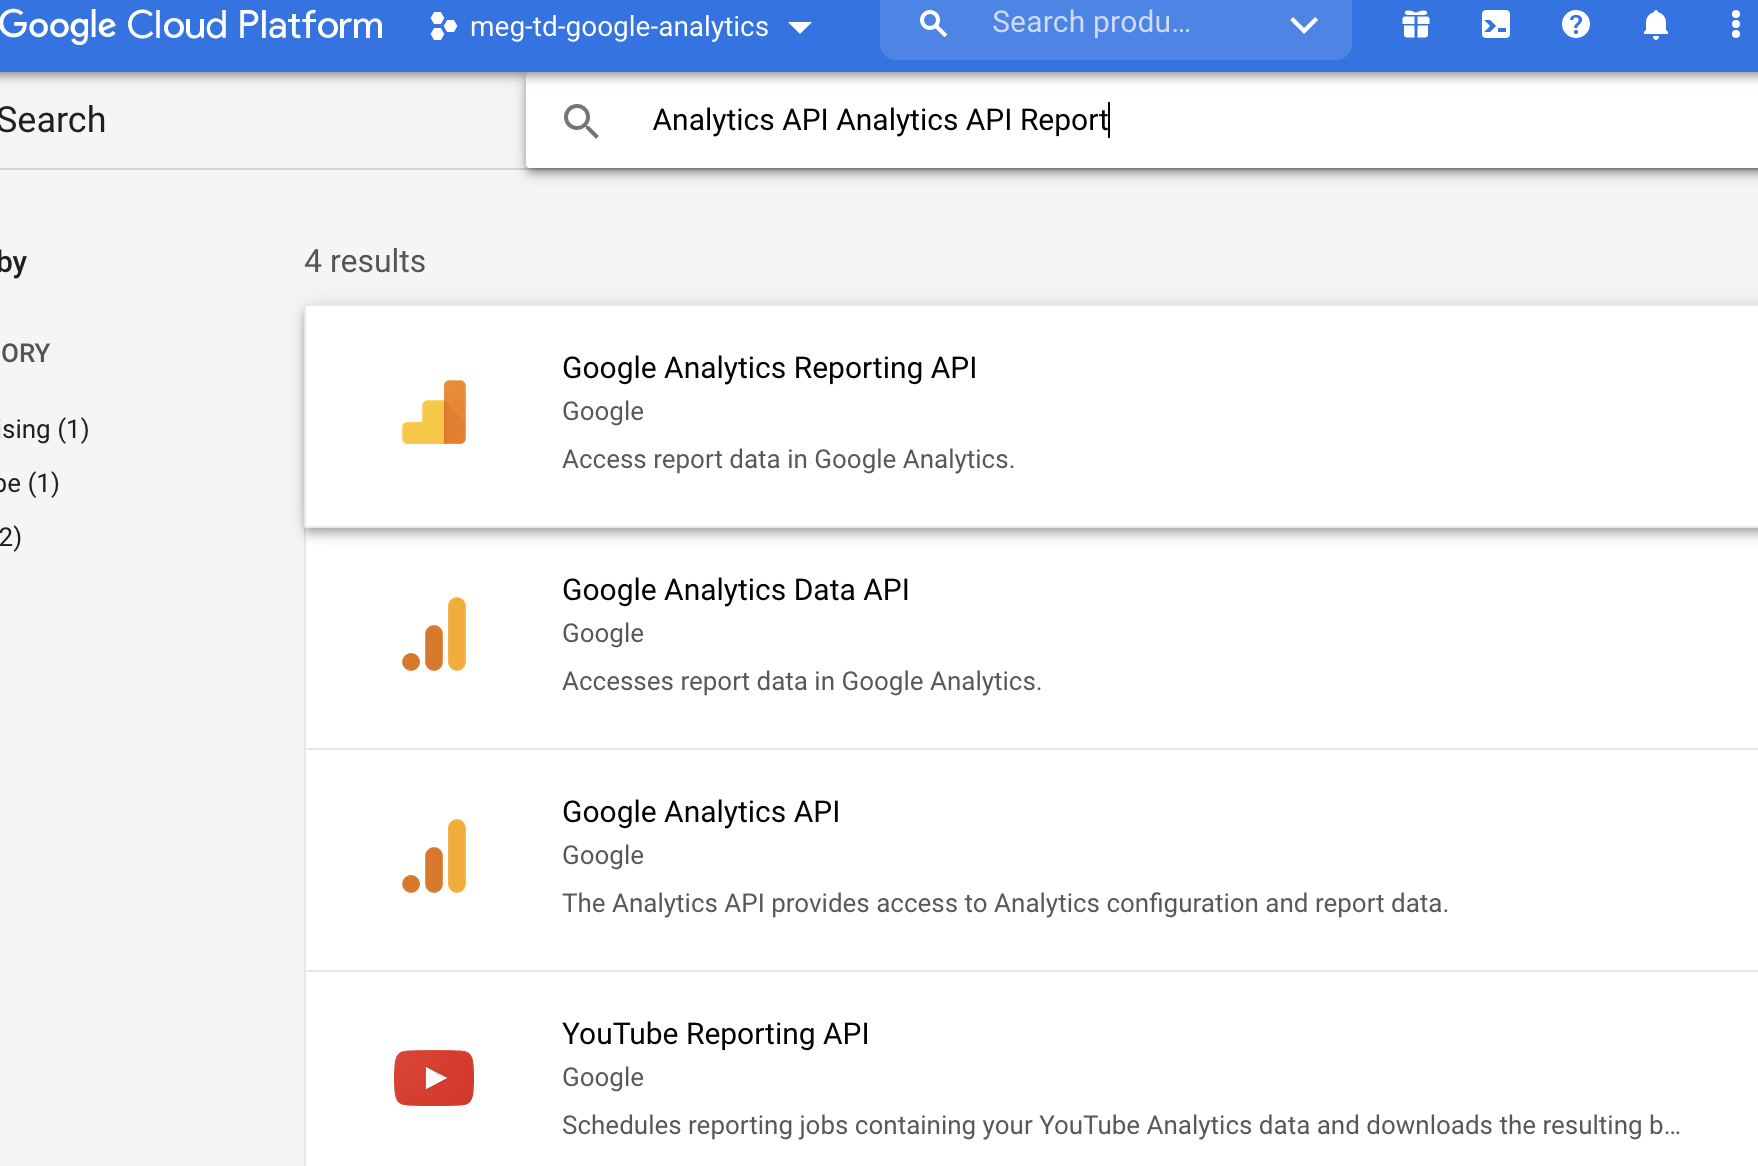Open the three-dot more options menu
Viewport: 1758px width, 1166px height.
[x=1735, y=25]
